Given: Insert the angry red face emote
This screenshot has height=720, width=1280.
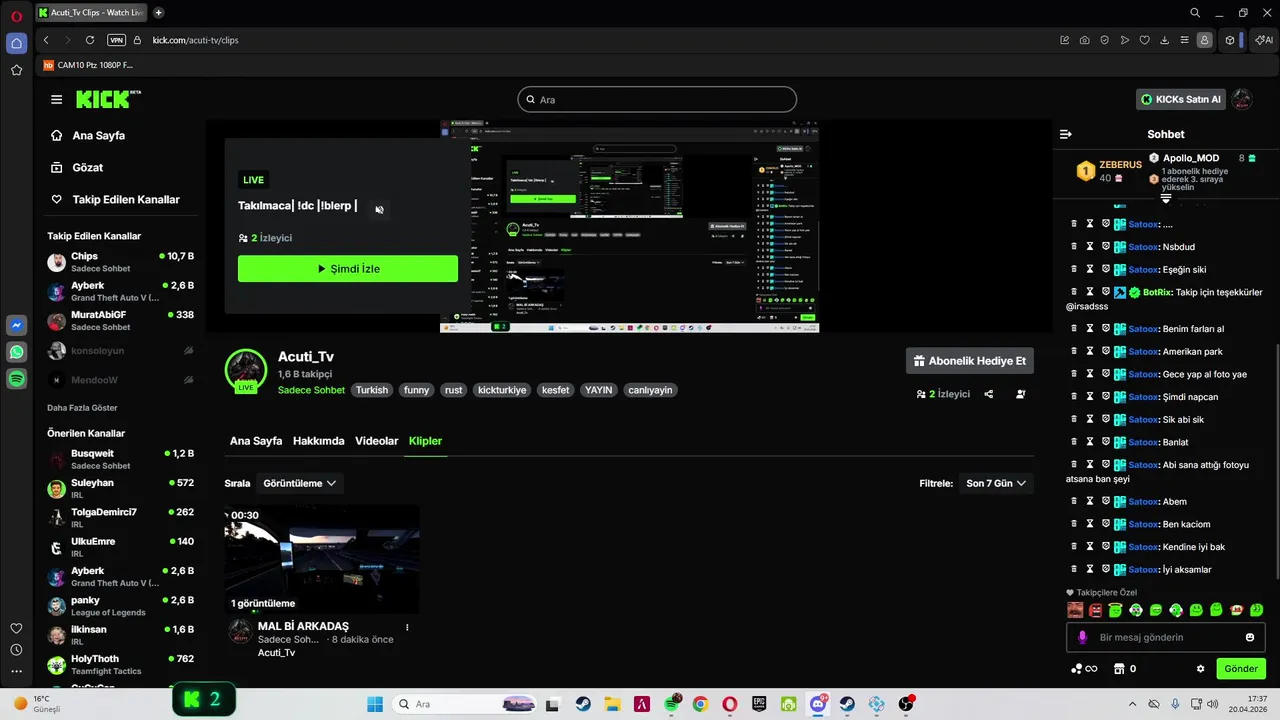Looking at the screenshot, I should coord(1096,610).
